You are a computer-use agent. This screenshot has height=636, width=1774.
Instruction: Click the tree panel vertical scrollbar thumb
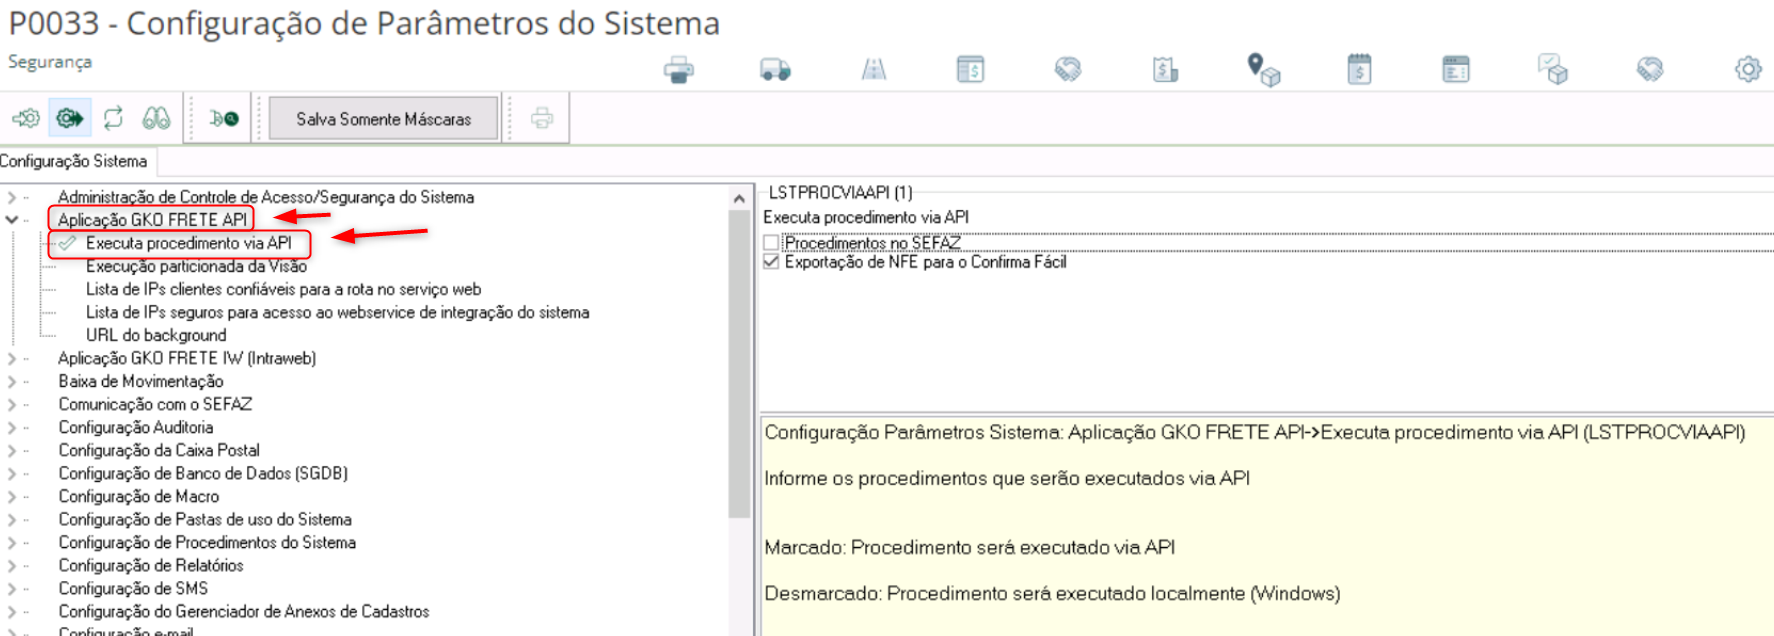(x=739, y=365)
